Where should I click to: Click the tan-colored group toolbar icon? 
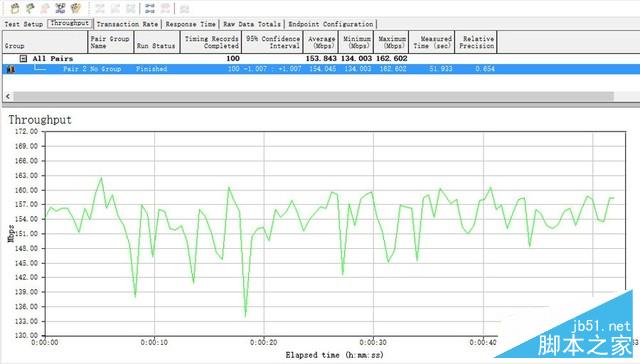76,8
